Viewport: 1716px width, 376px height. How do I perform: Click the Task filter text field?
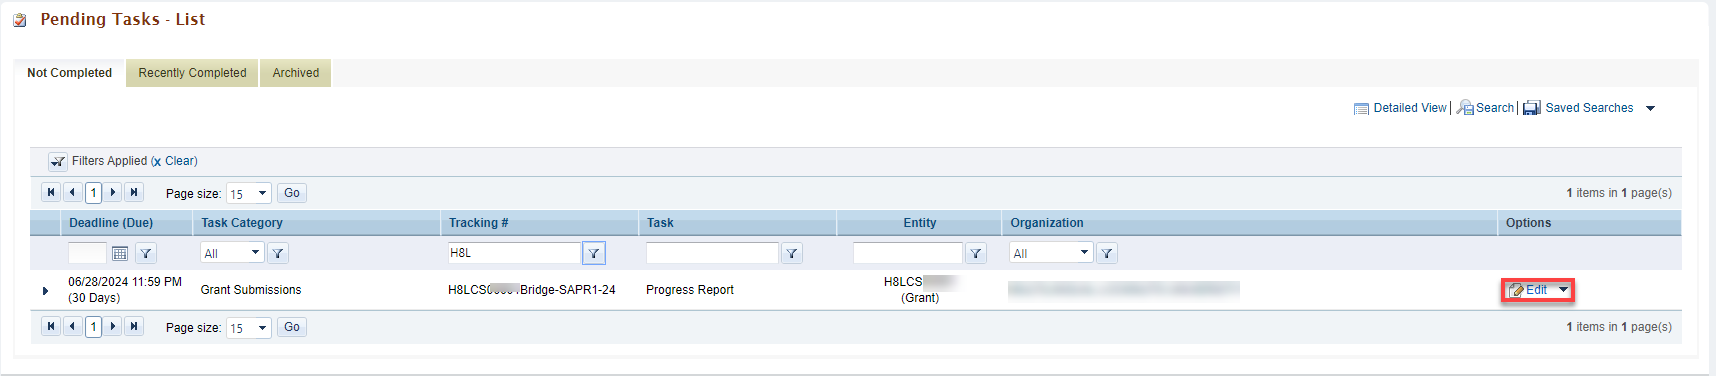point(712,253)
